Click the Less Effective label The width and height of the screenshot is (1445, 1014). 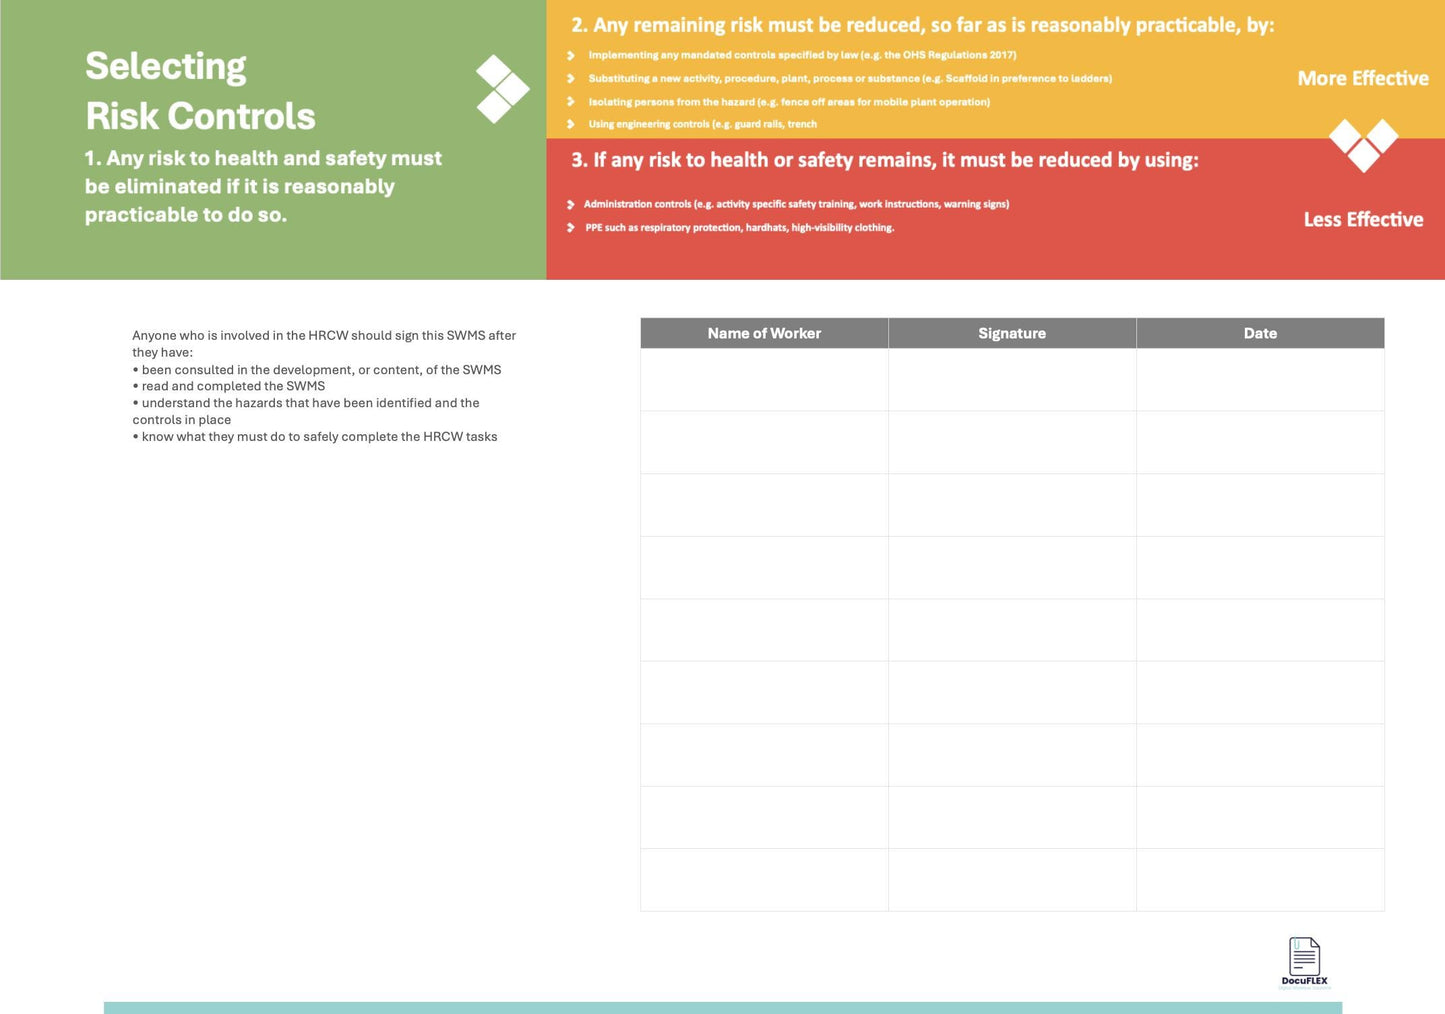(x=1363, y=219)
